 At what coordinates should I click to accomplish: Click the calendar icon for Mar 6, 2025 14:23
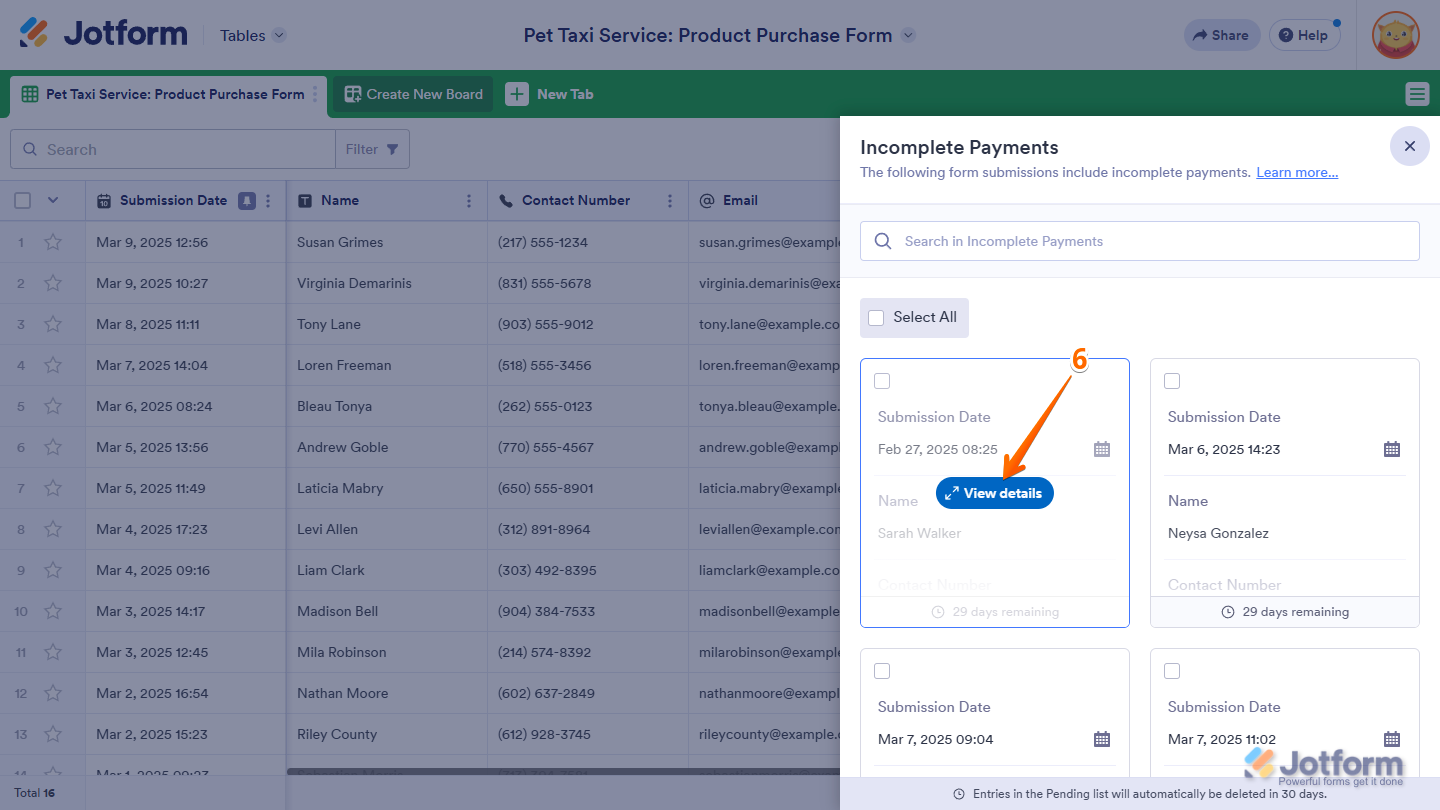(x=1391, y=449)
